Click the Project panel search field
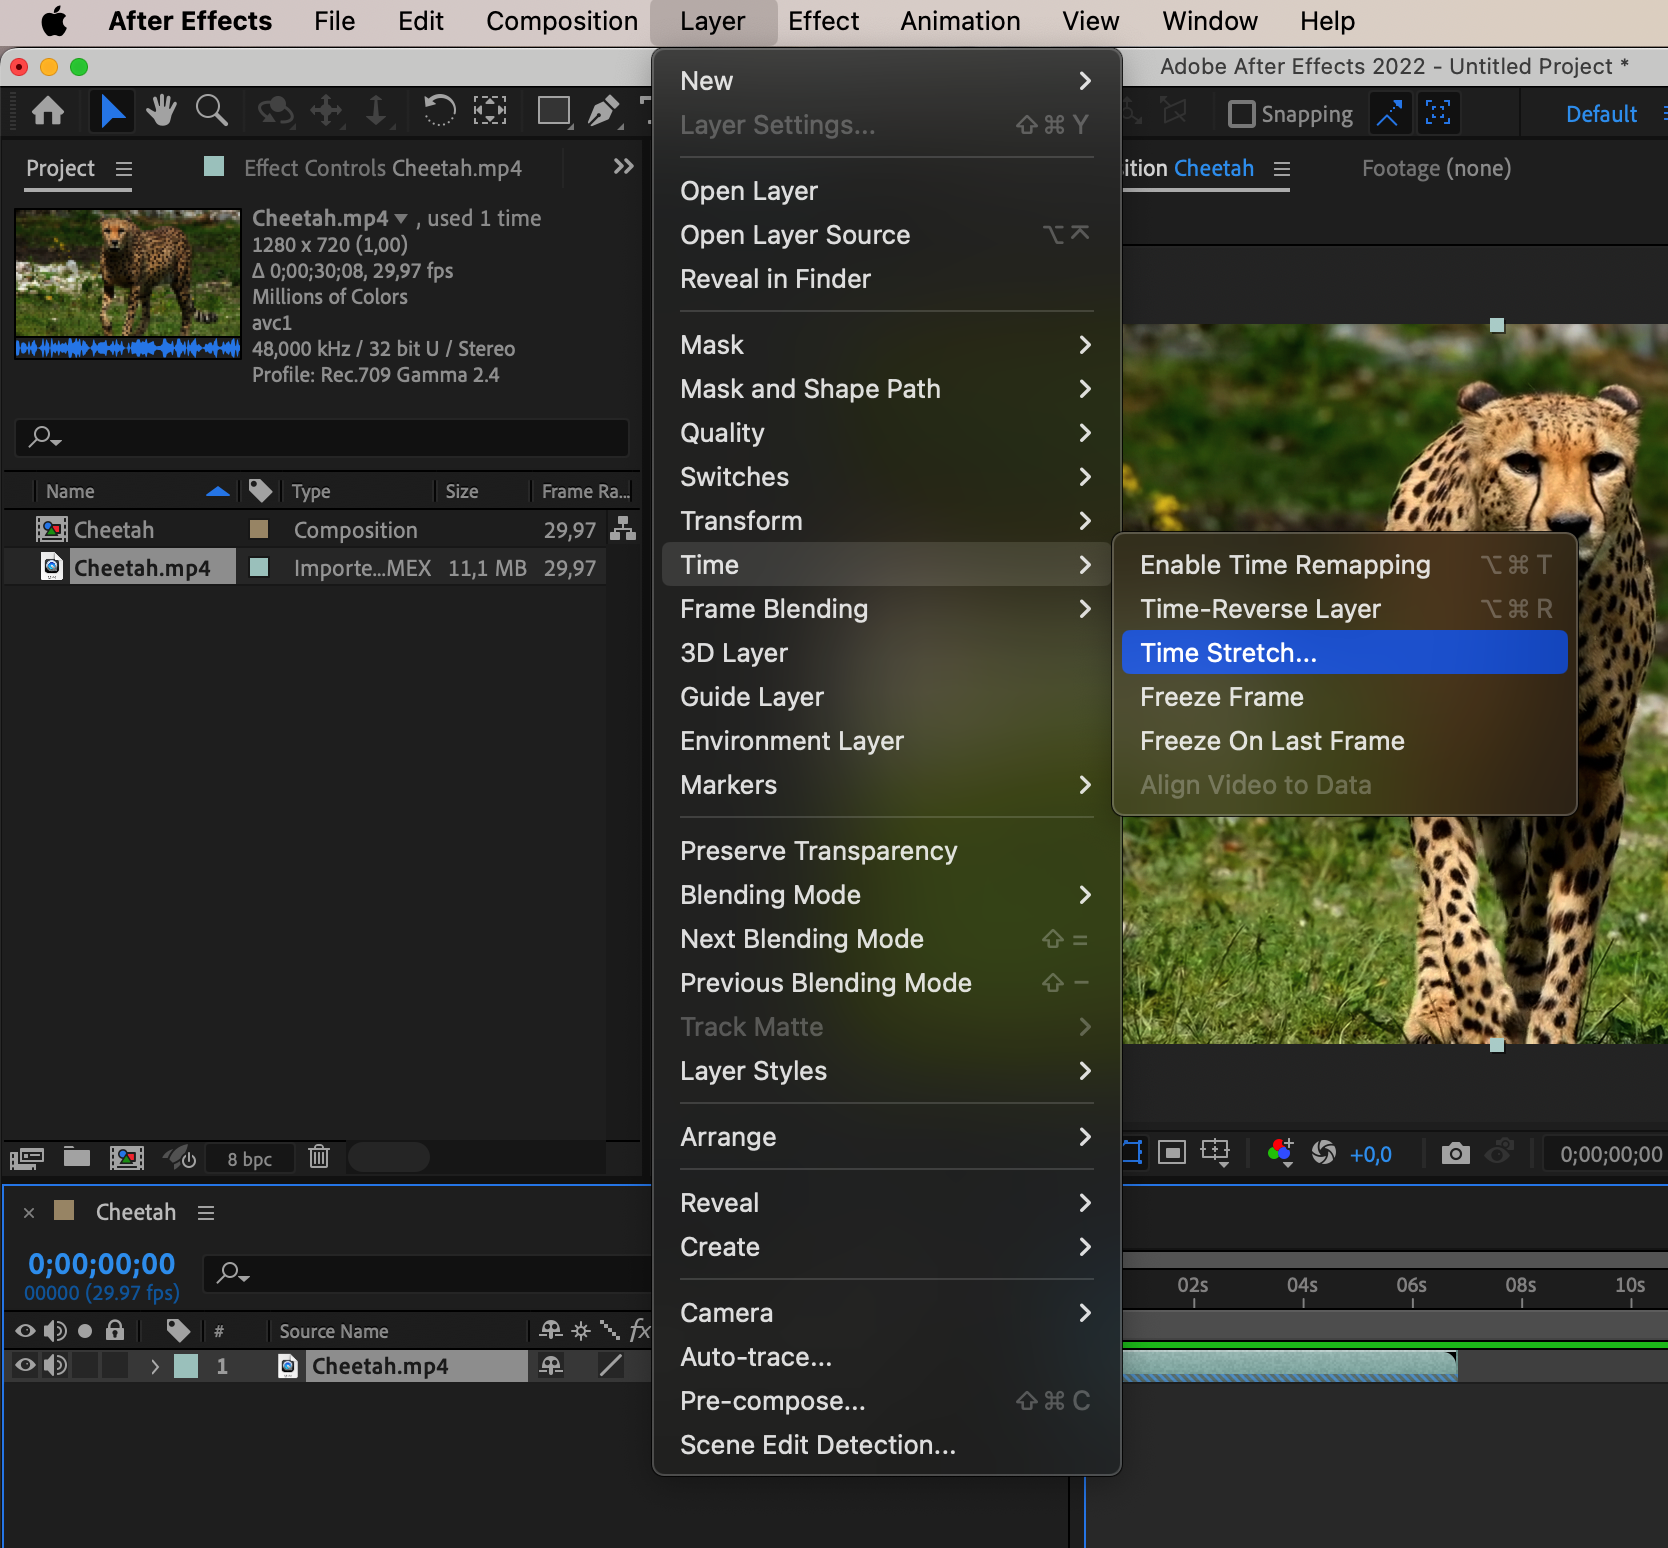Image resolution: width=1668 pixels, height=1548 pixels. 322,437
